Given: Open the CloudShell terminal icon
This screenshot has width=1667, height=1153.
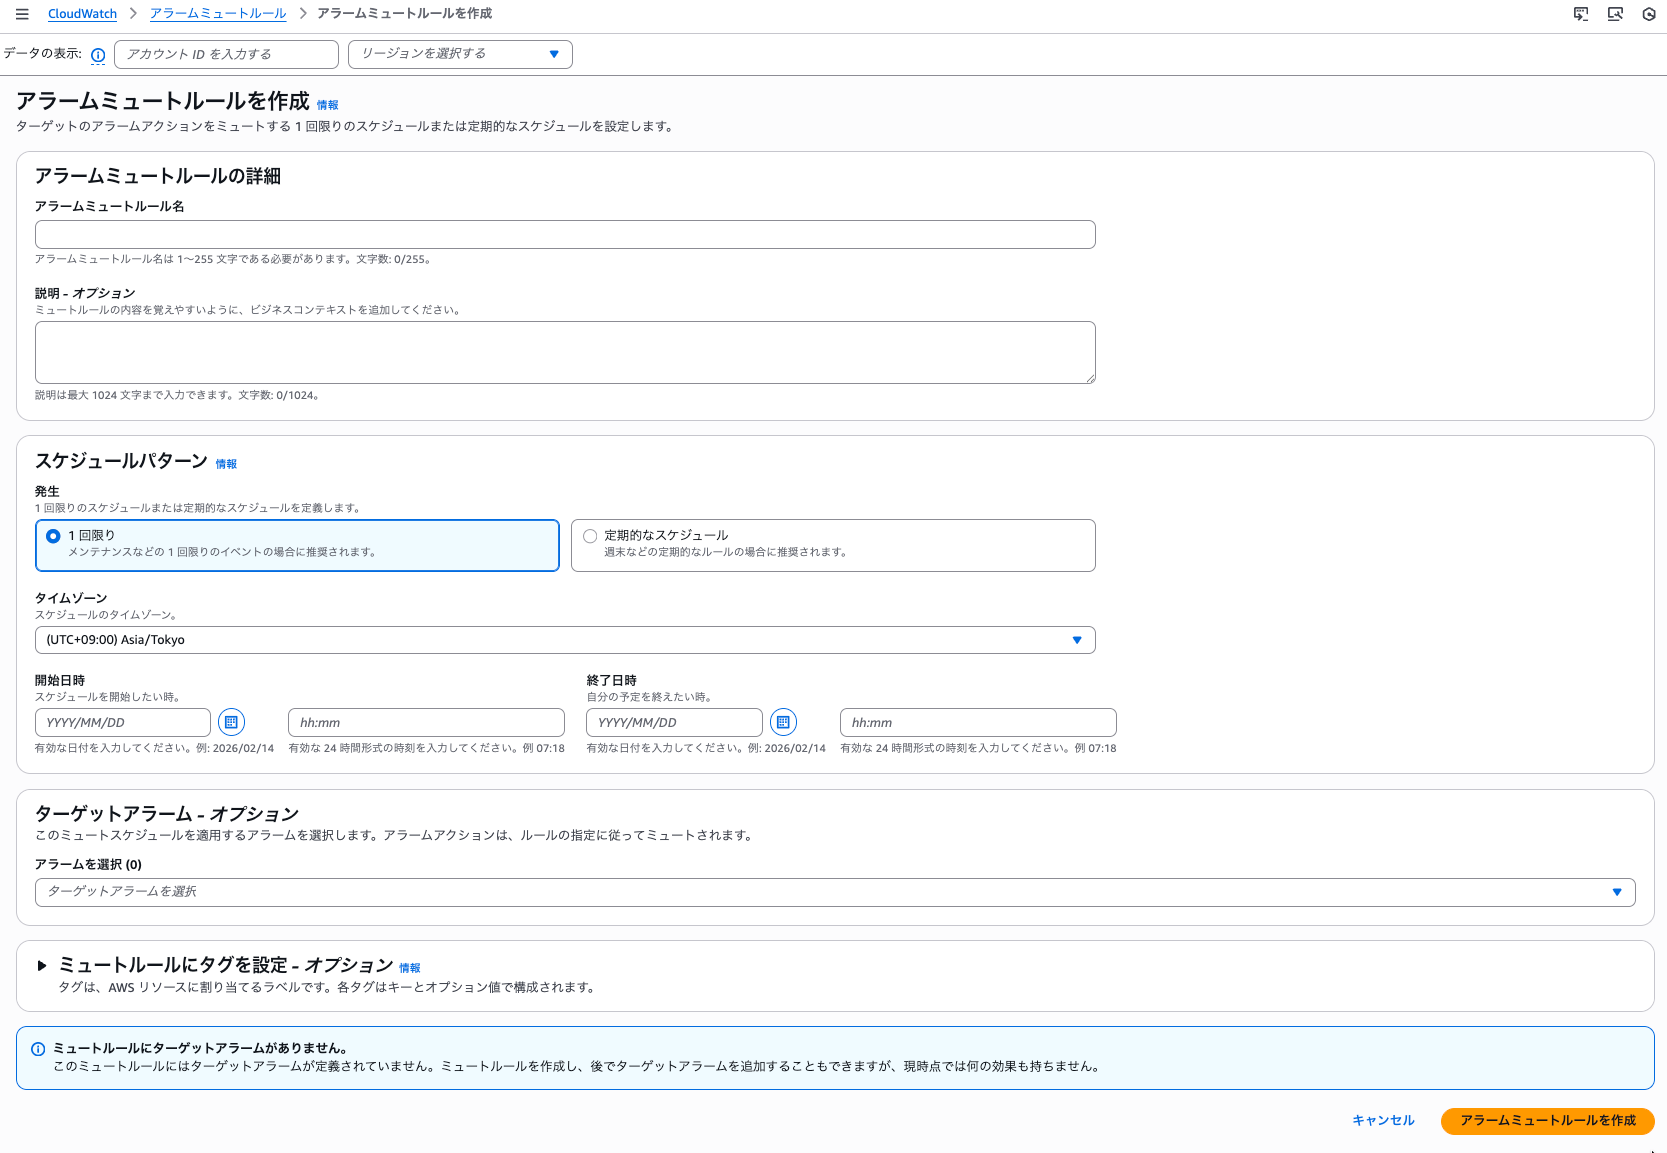Looking at the screenshot, I should (1581, 14).
